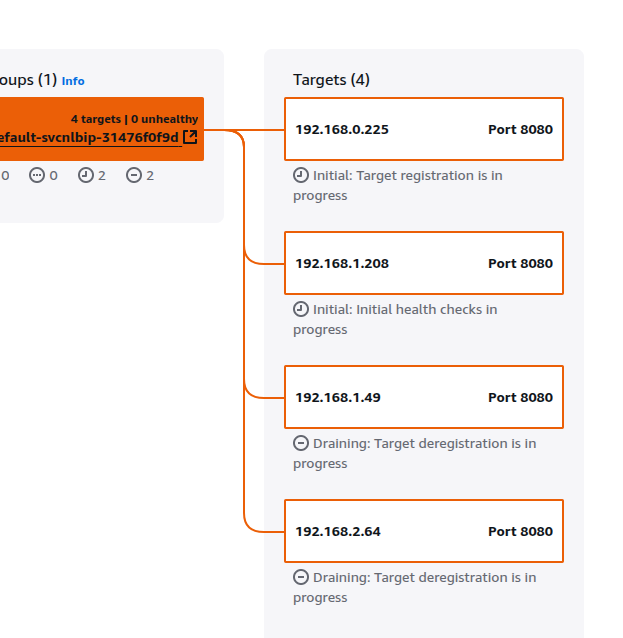Click the minus-circle draining count icon
This screenshot has width=623, height=638.
[134, 175]
